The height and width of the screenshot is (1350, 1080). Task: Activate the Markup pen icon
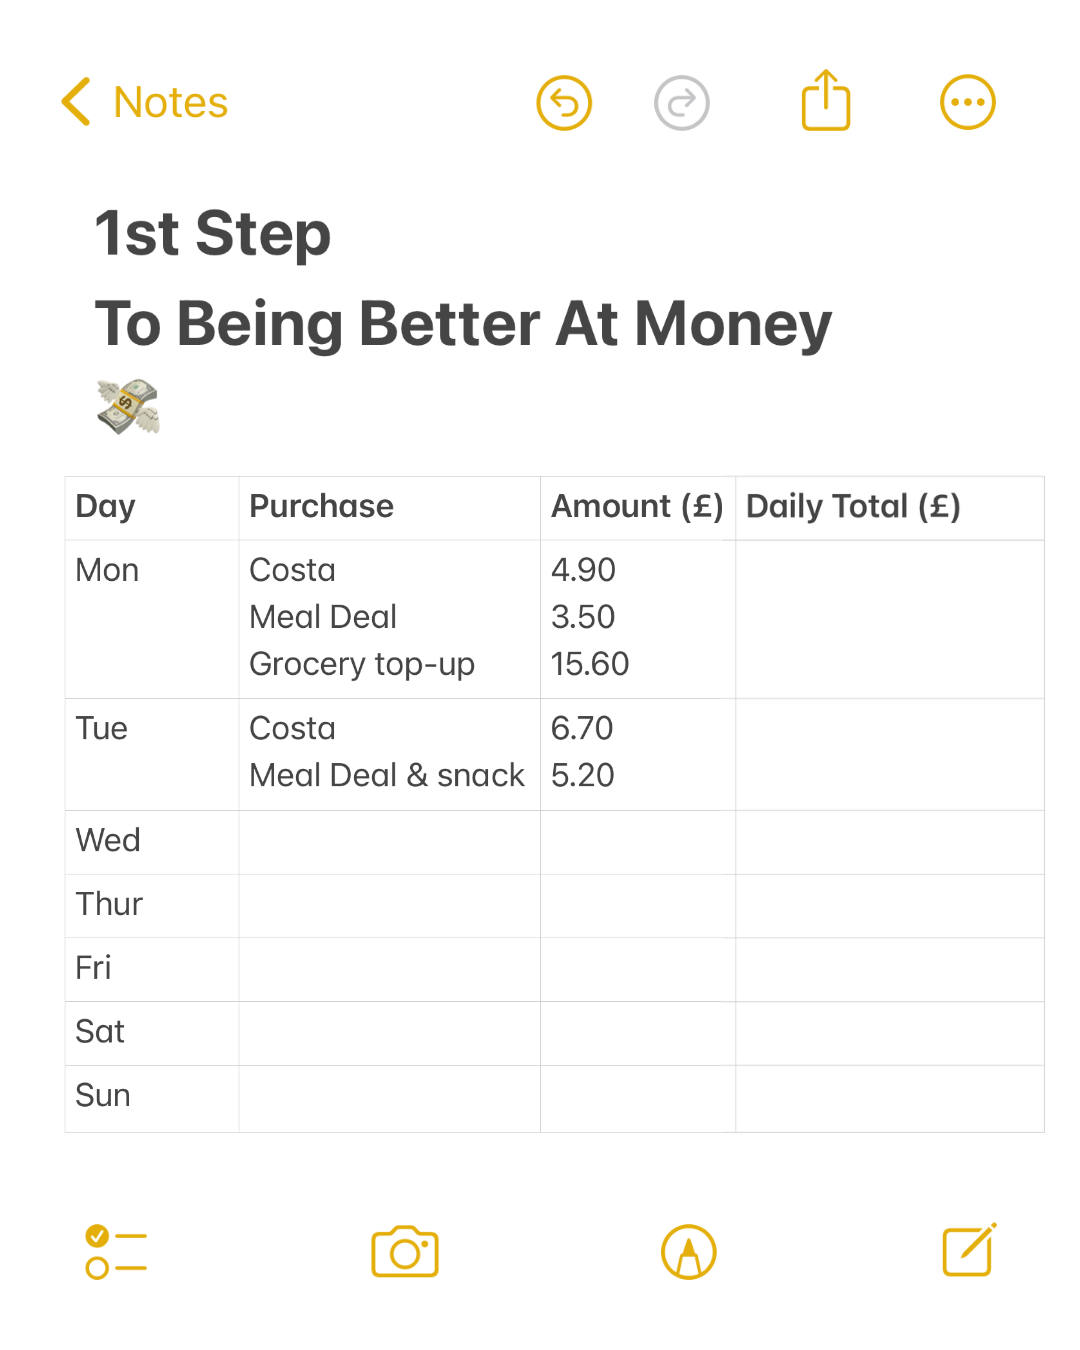689,1252
